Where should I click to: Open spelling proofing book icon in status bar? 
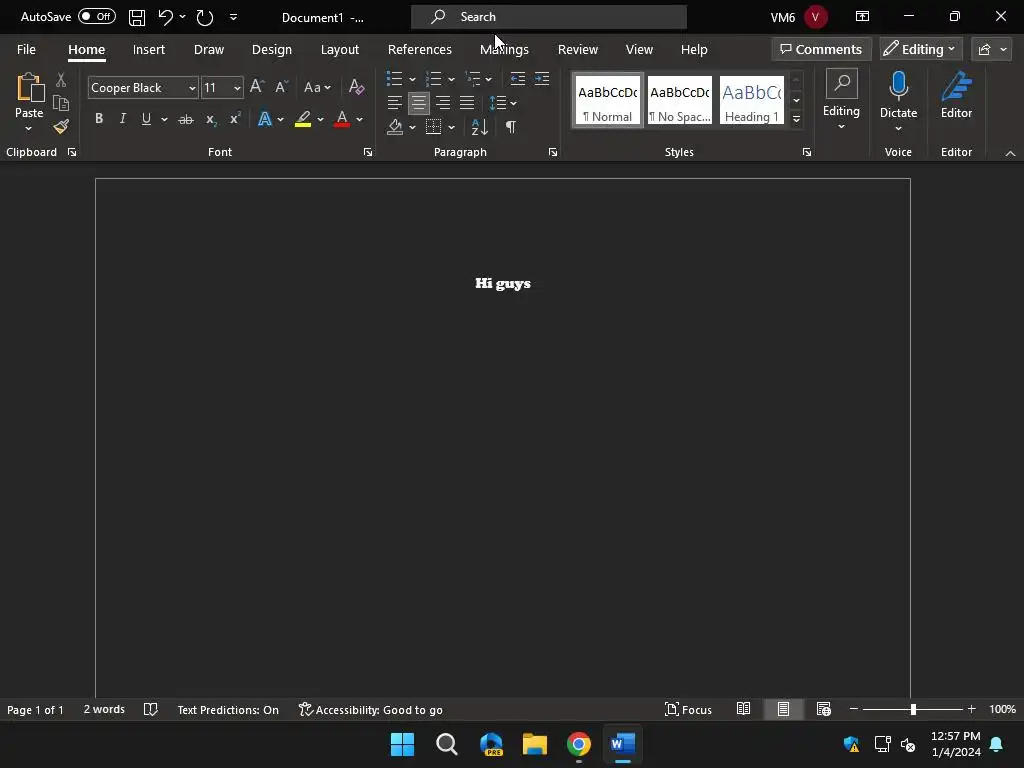pyautogui.click(x=151, y=709)
